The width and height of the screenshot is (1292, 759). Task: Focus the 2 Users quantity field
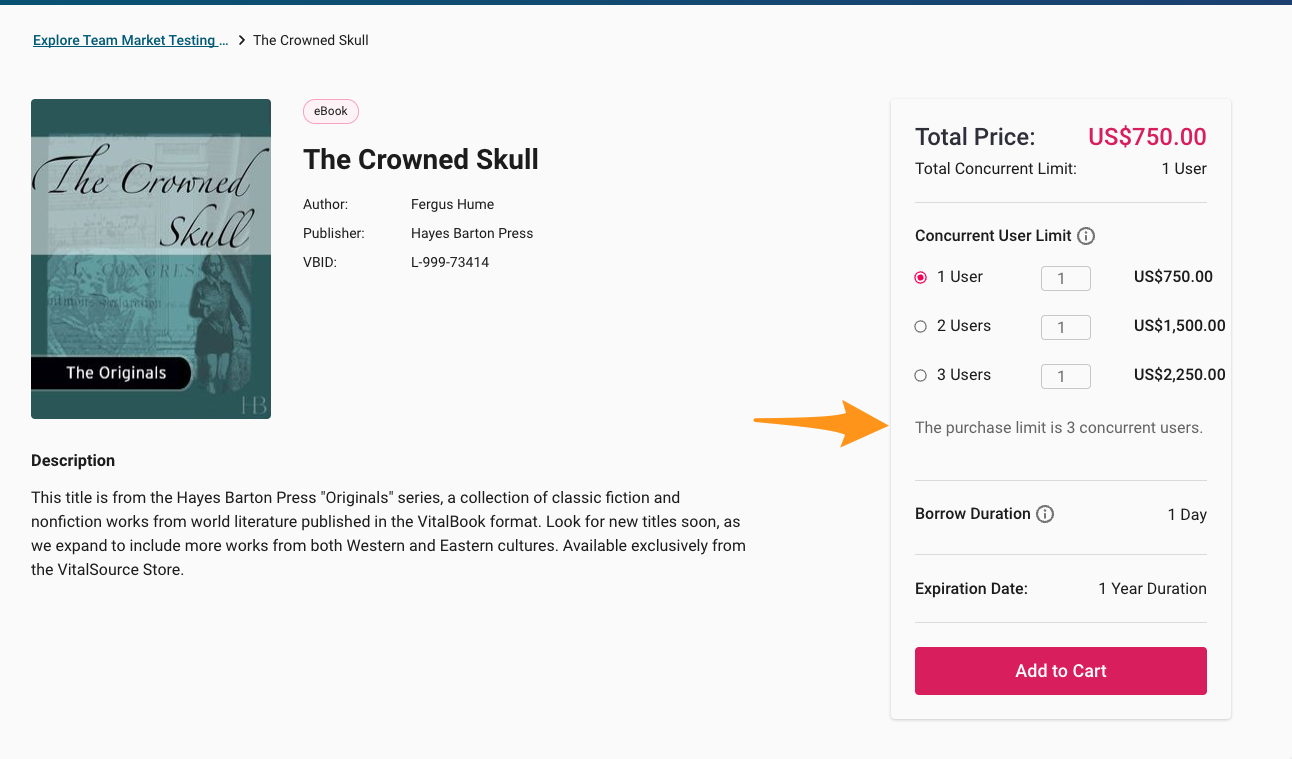point(1065,327)
